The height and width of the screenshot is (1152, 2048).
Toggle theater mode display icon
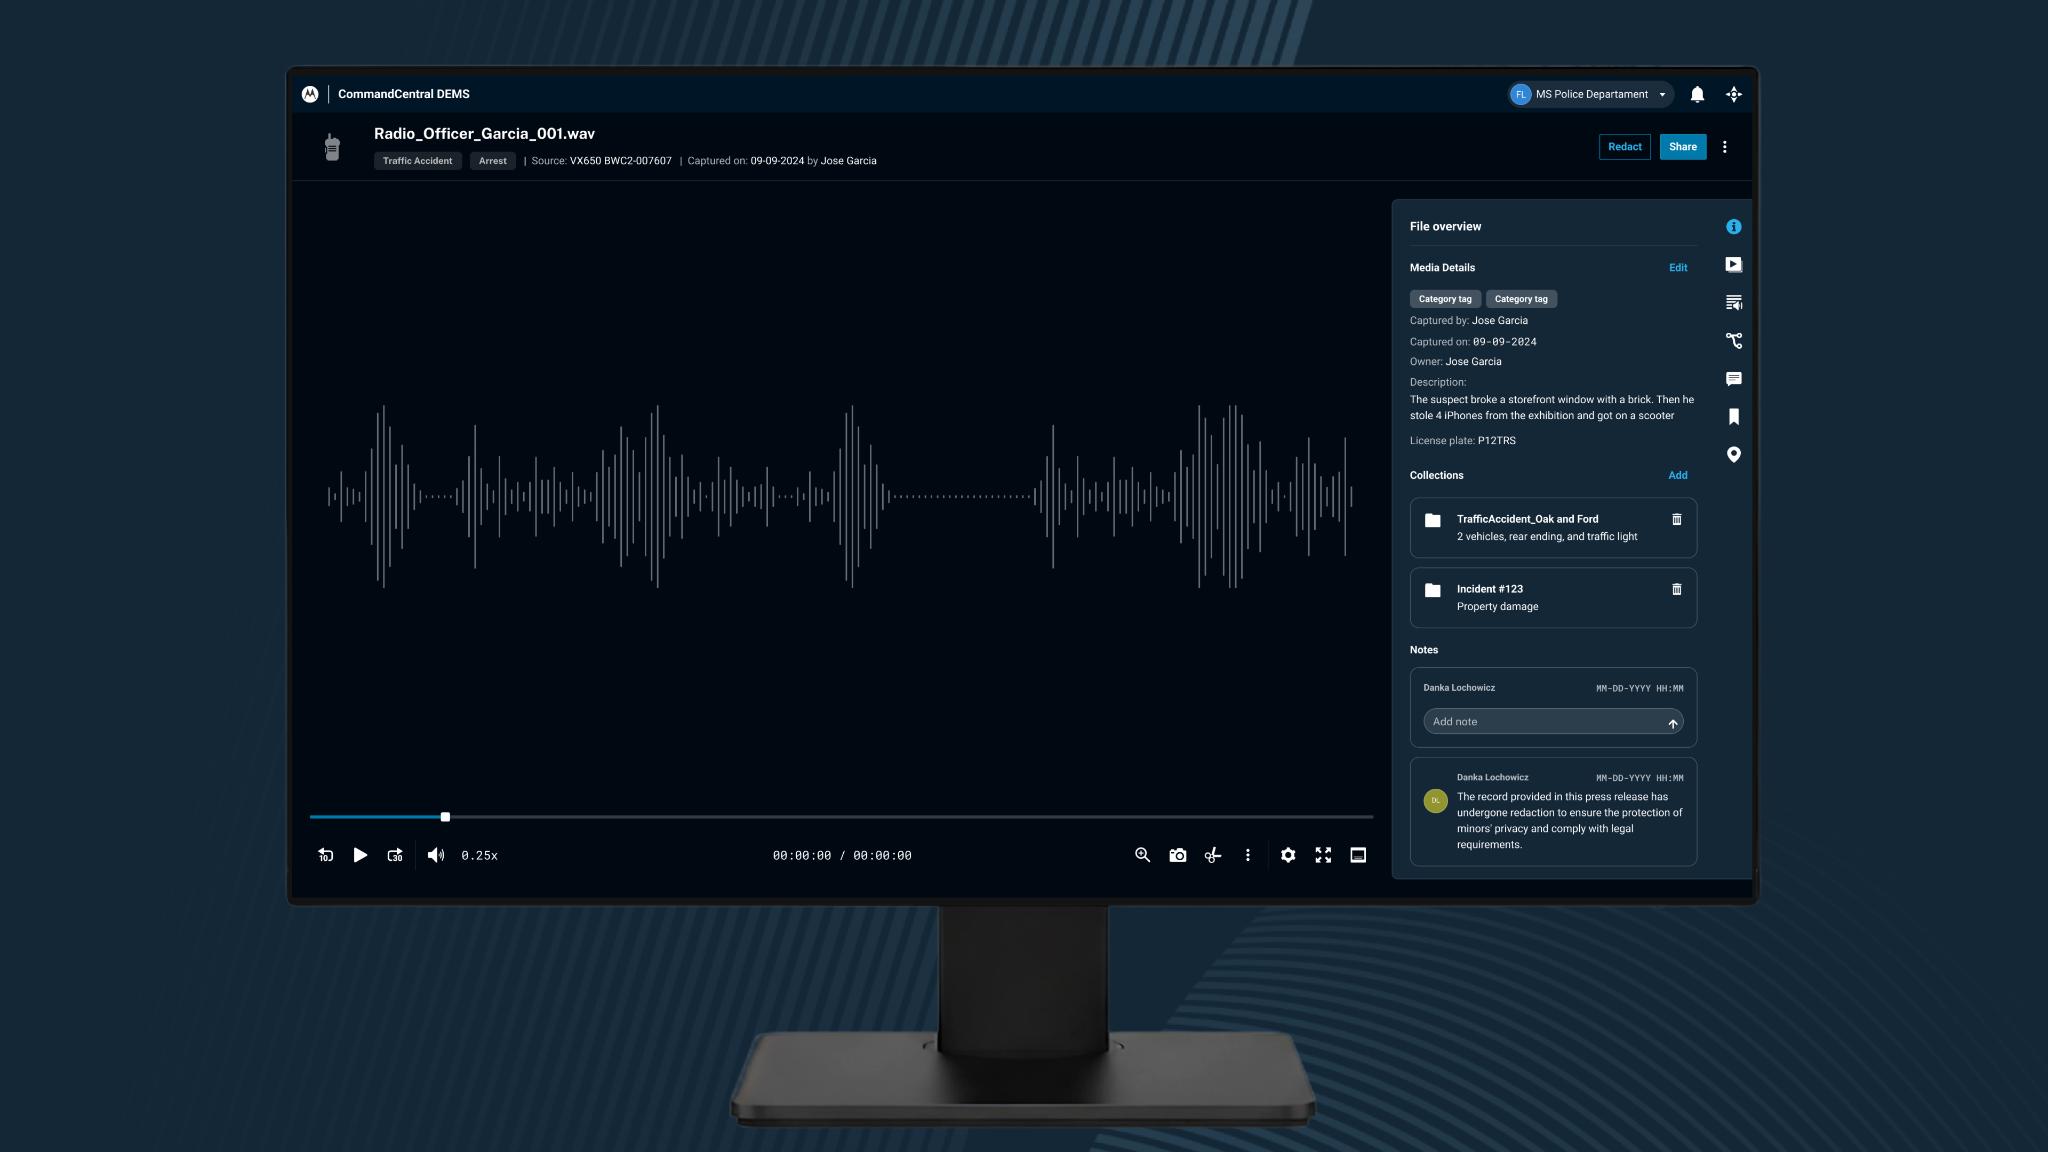(x=1358, y=855)
